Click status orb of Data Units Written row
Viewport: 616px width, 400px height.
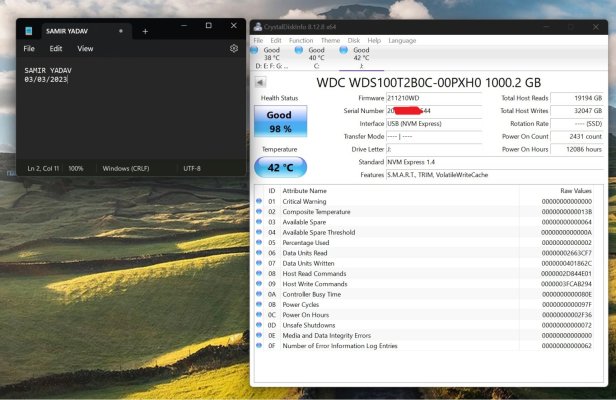pyautogui.click(x=259, y=263)
